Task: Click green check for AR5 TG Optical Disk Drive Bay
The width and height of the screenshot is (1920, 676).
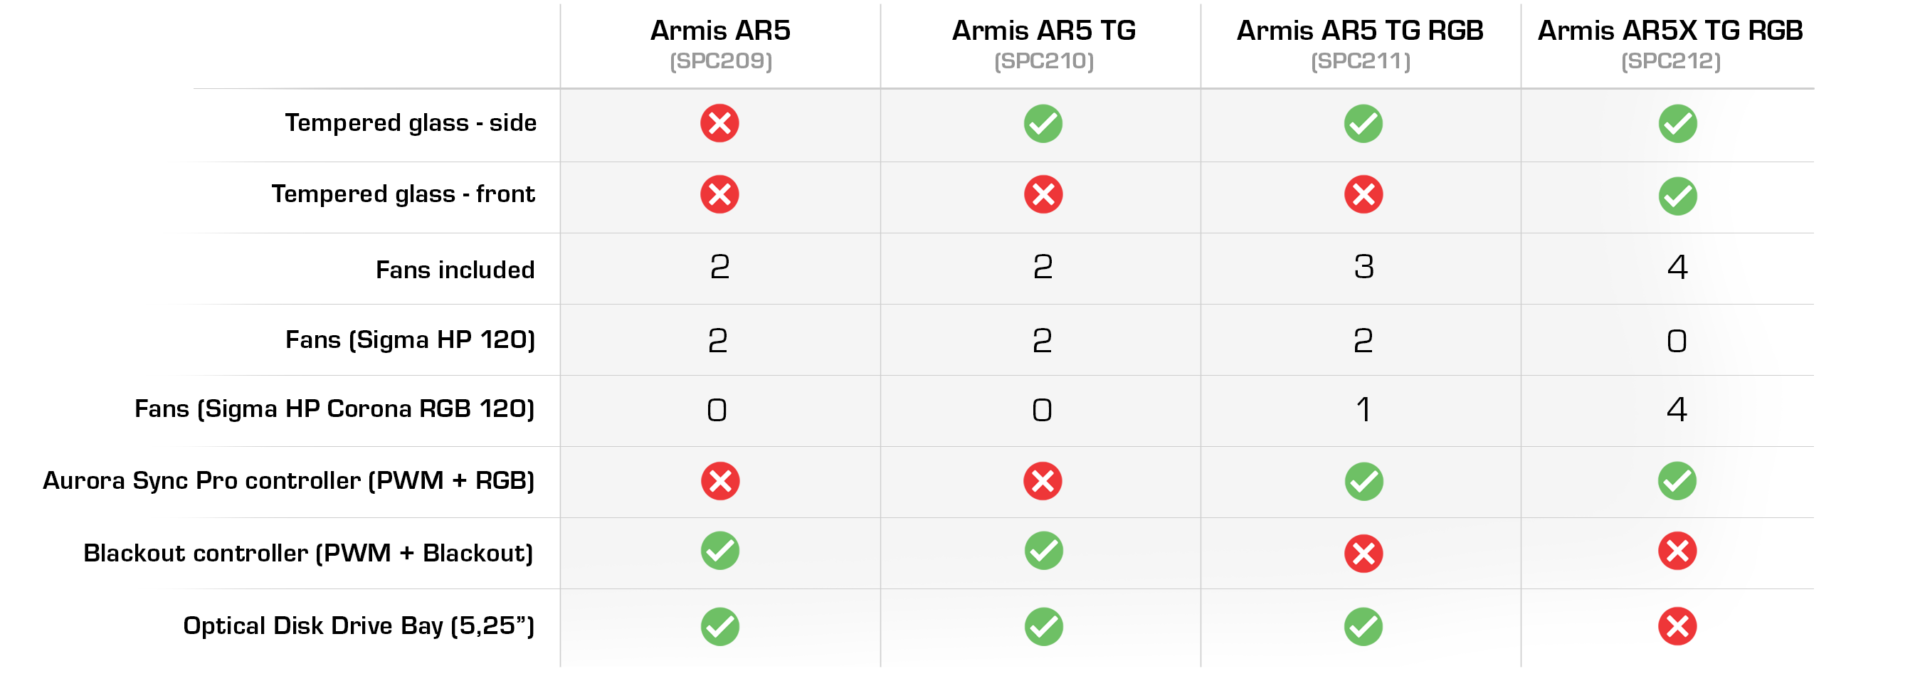Action: coord(1043,626)
